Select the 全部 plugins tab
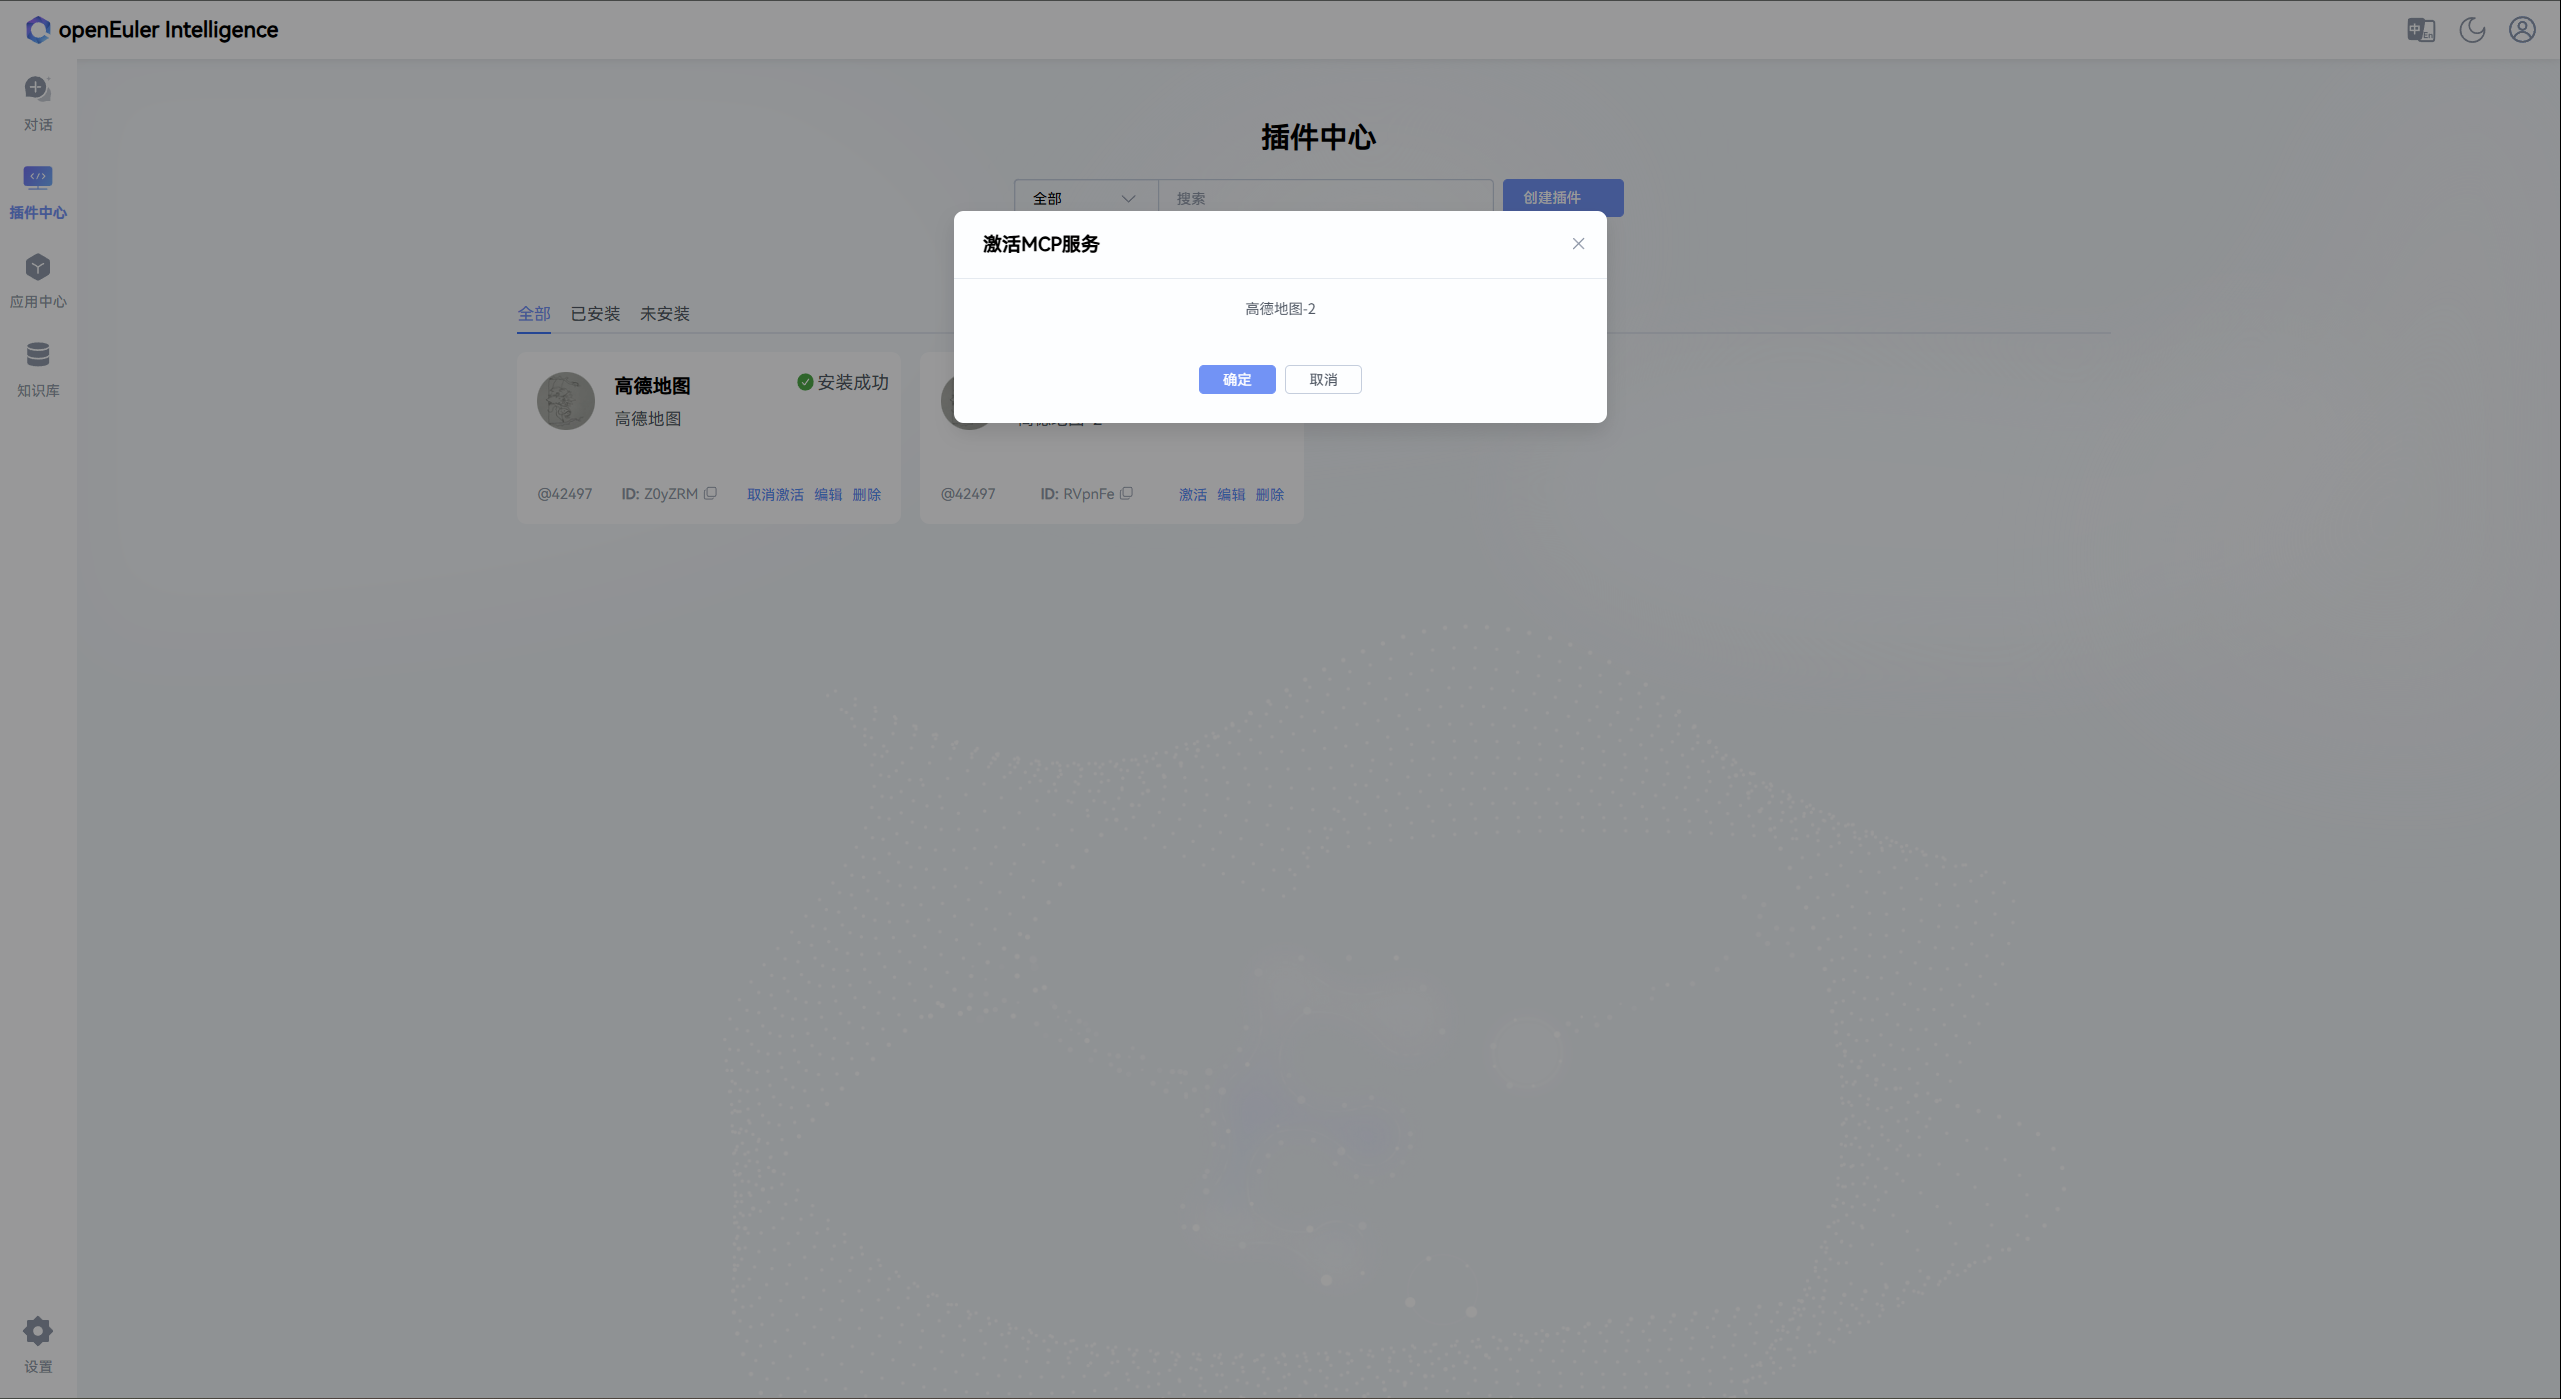Screen dimensions: 2561x1399 (534, 313)
